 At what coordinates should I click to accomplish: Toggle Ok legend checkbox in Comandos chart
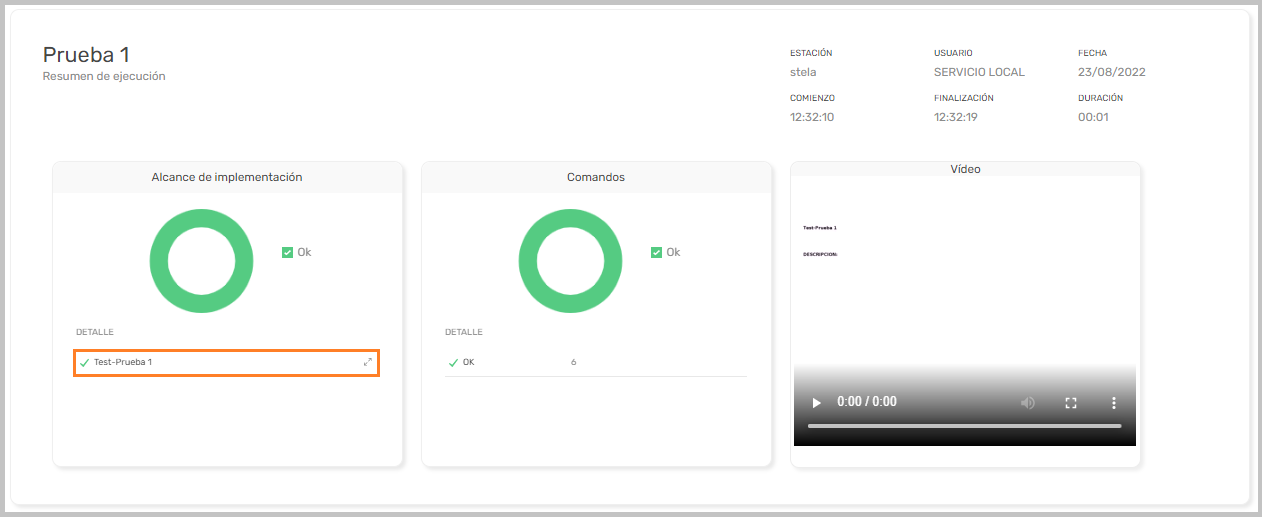coord(657,252)
